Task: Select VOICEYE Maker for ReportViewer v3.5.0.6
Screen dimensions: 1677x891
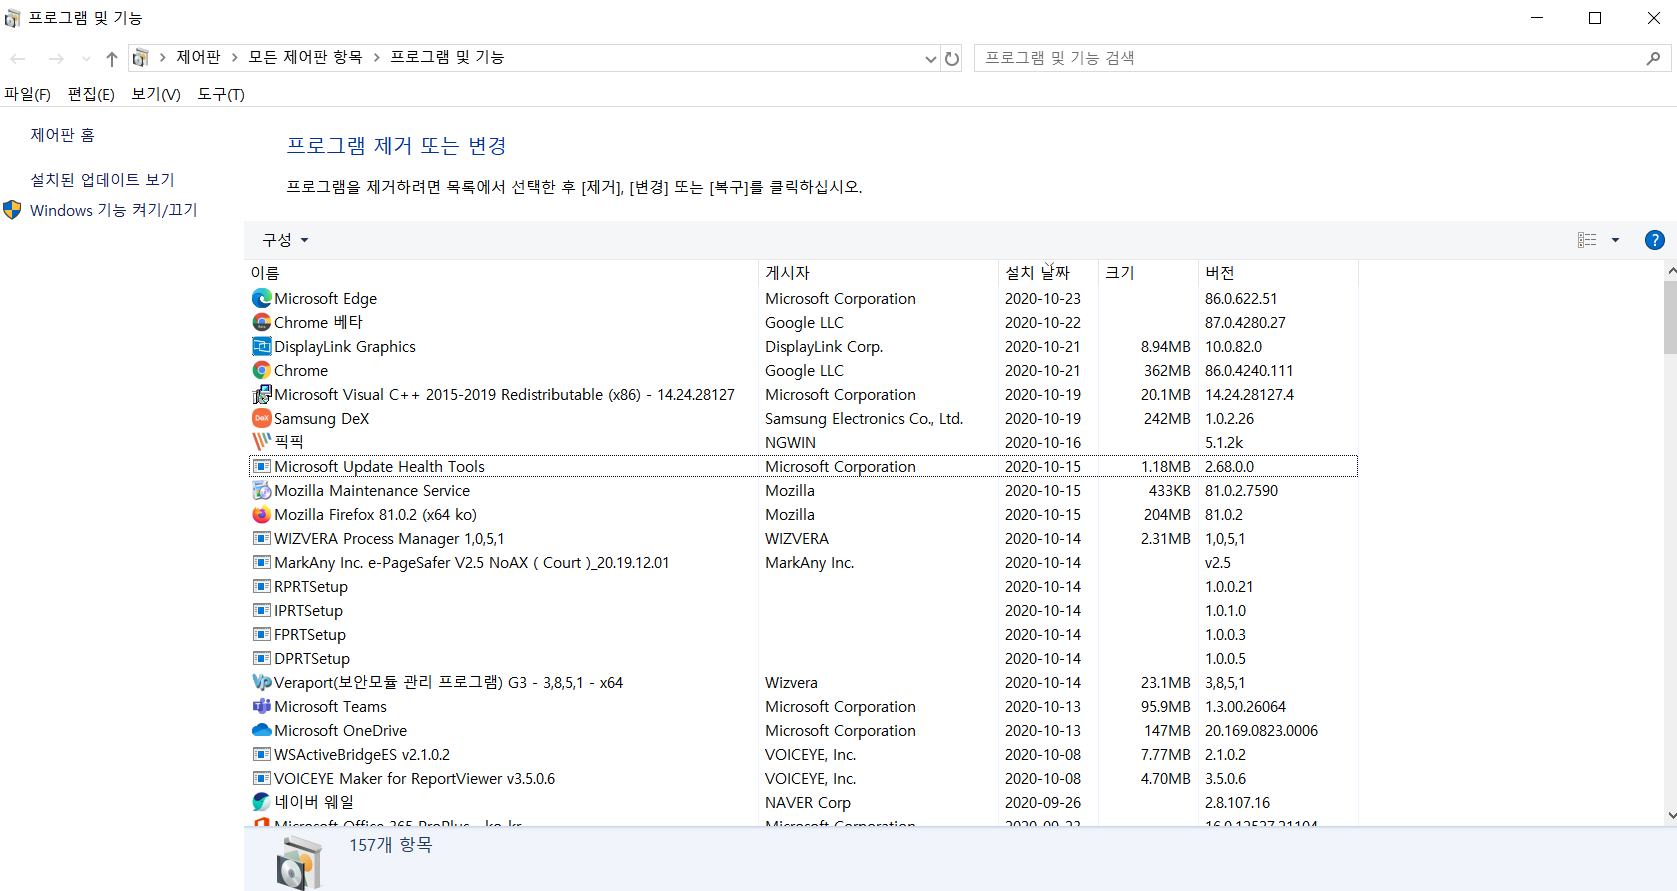Action: (x=803, y=778)
